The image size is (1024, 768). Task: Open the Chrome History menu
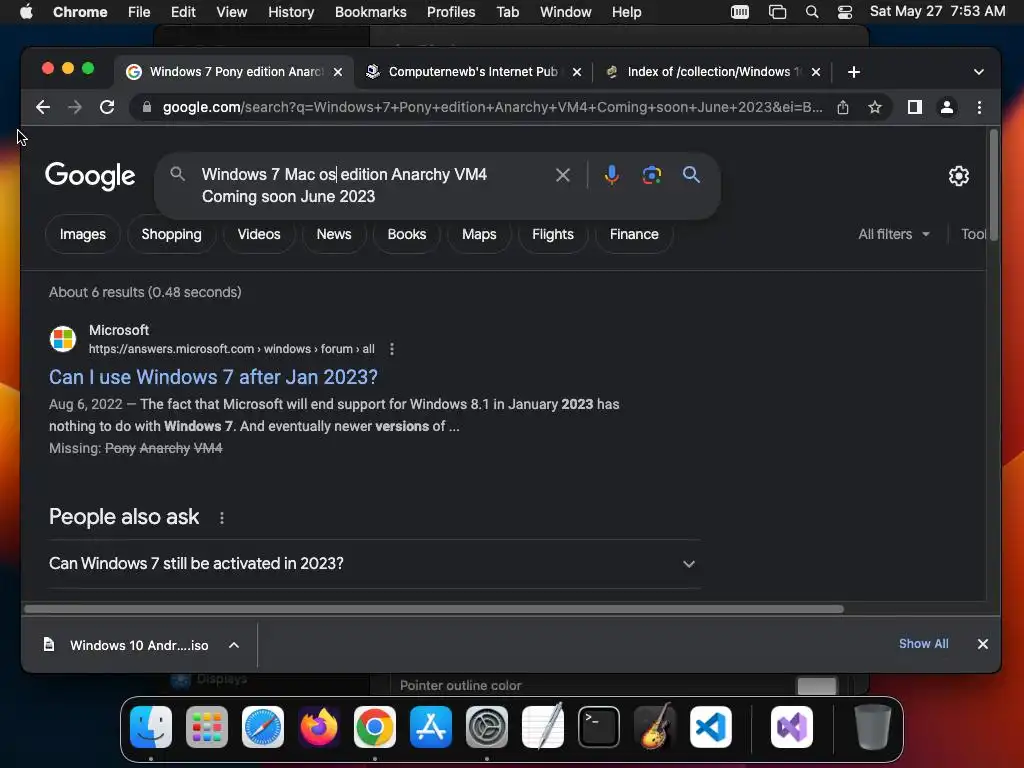pos(291,12)
